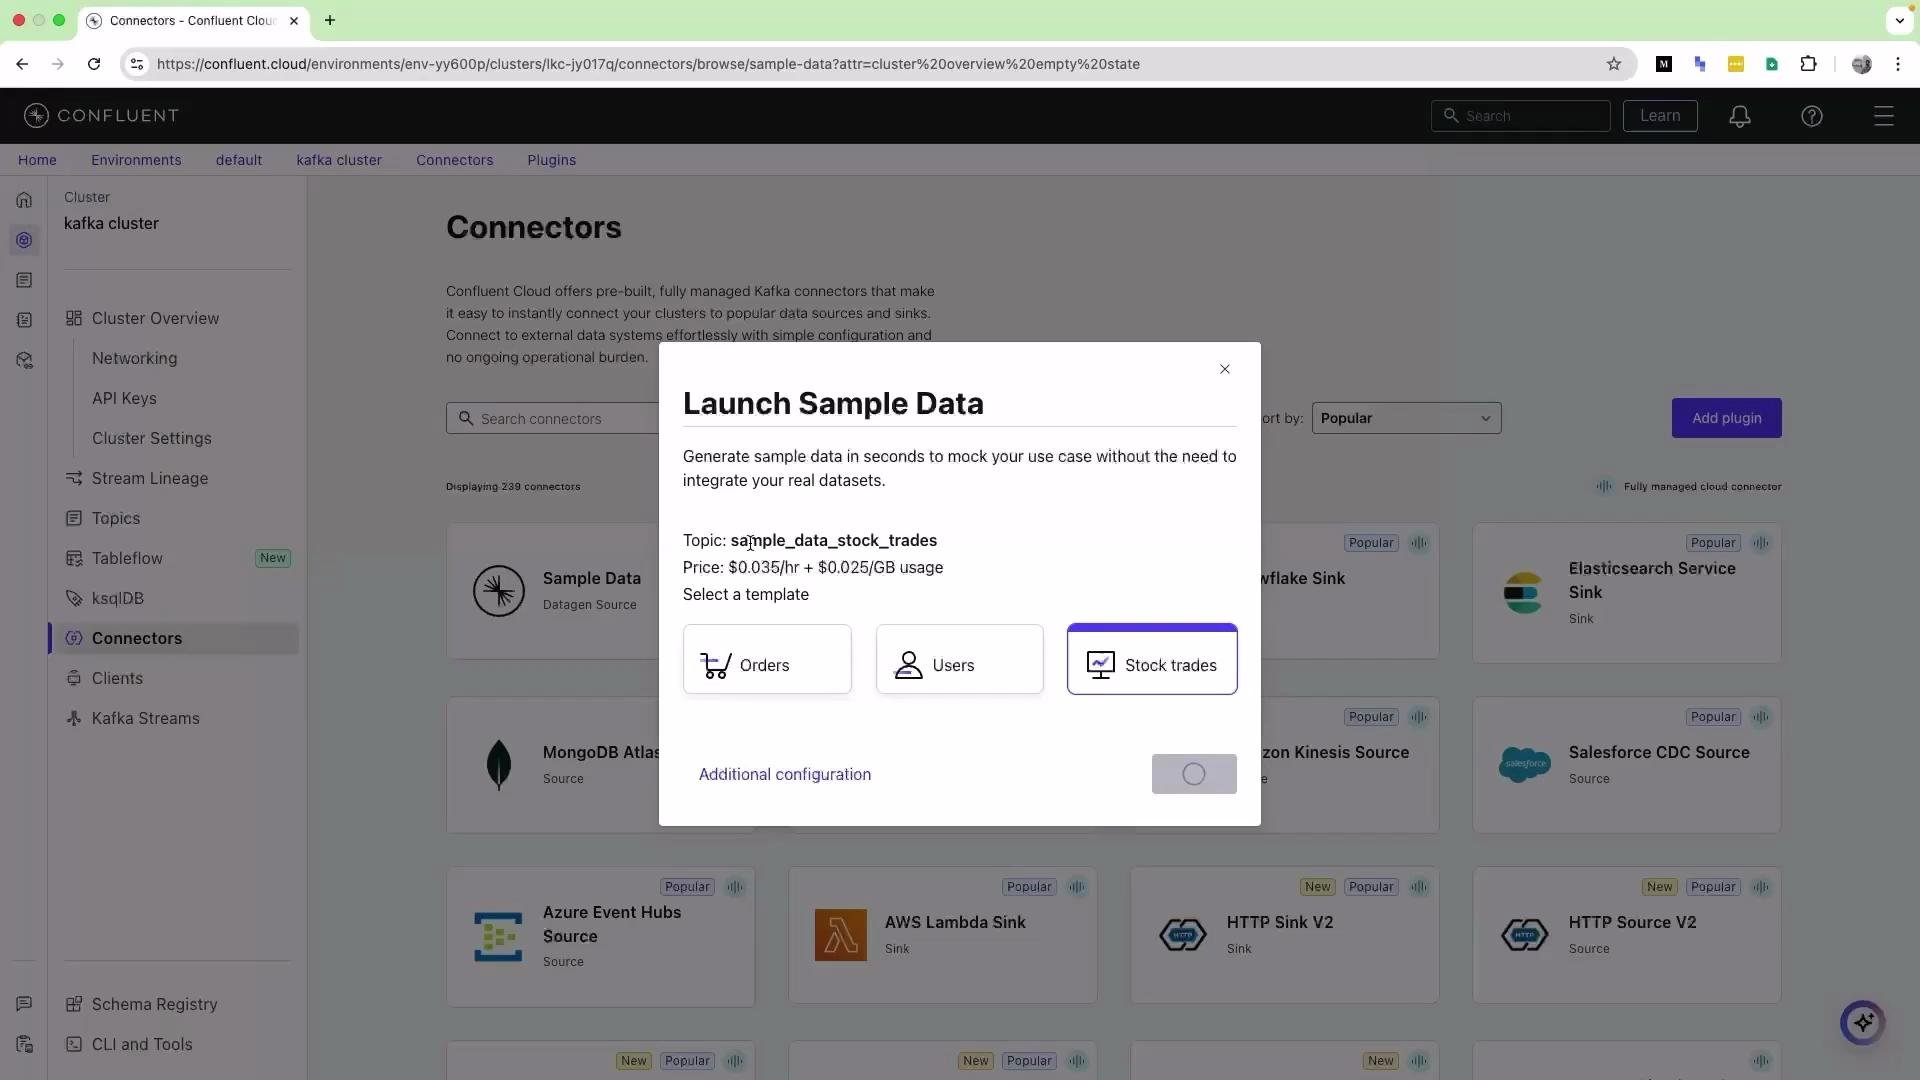1920x1080 pixels.
Task: Click the topic name sample_data_stock_trades
Action: point(834,540)
